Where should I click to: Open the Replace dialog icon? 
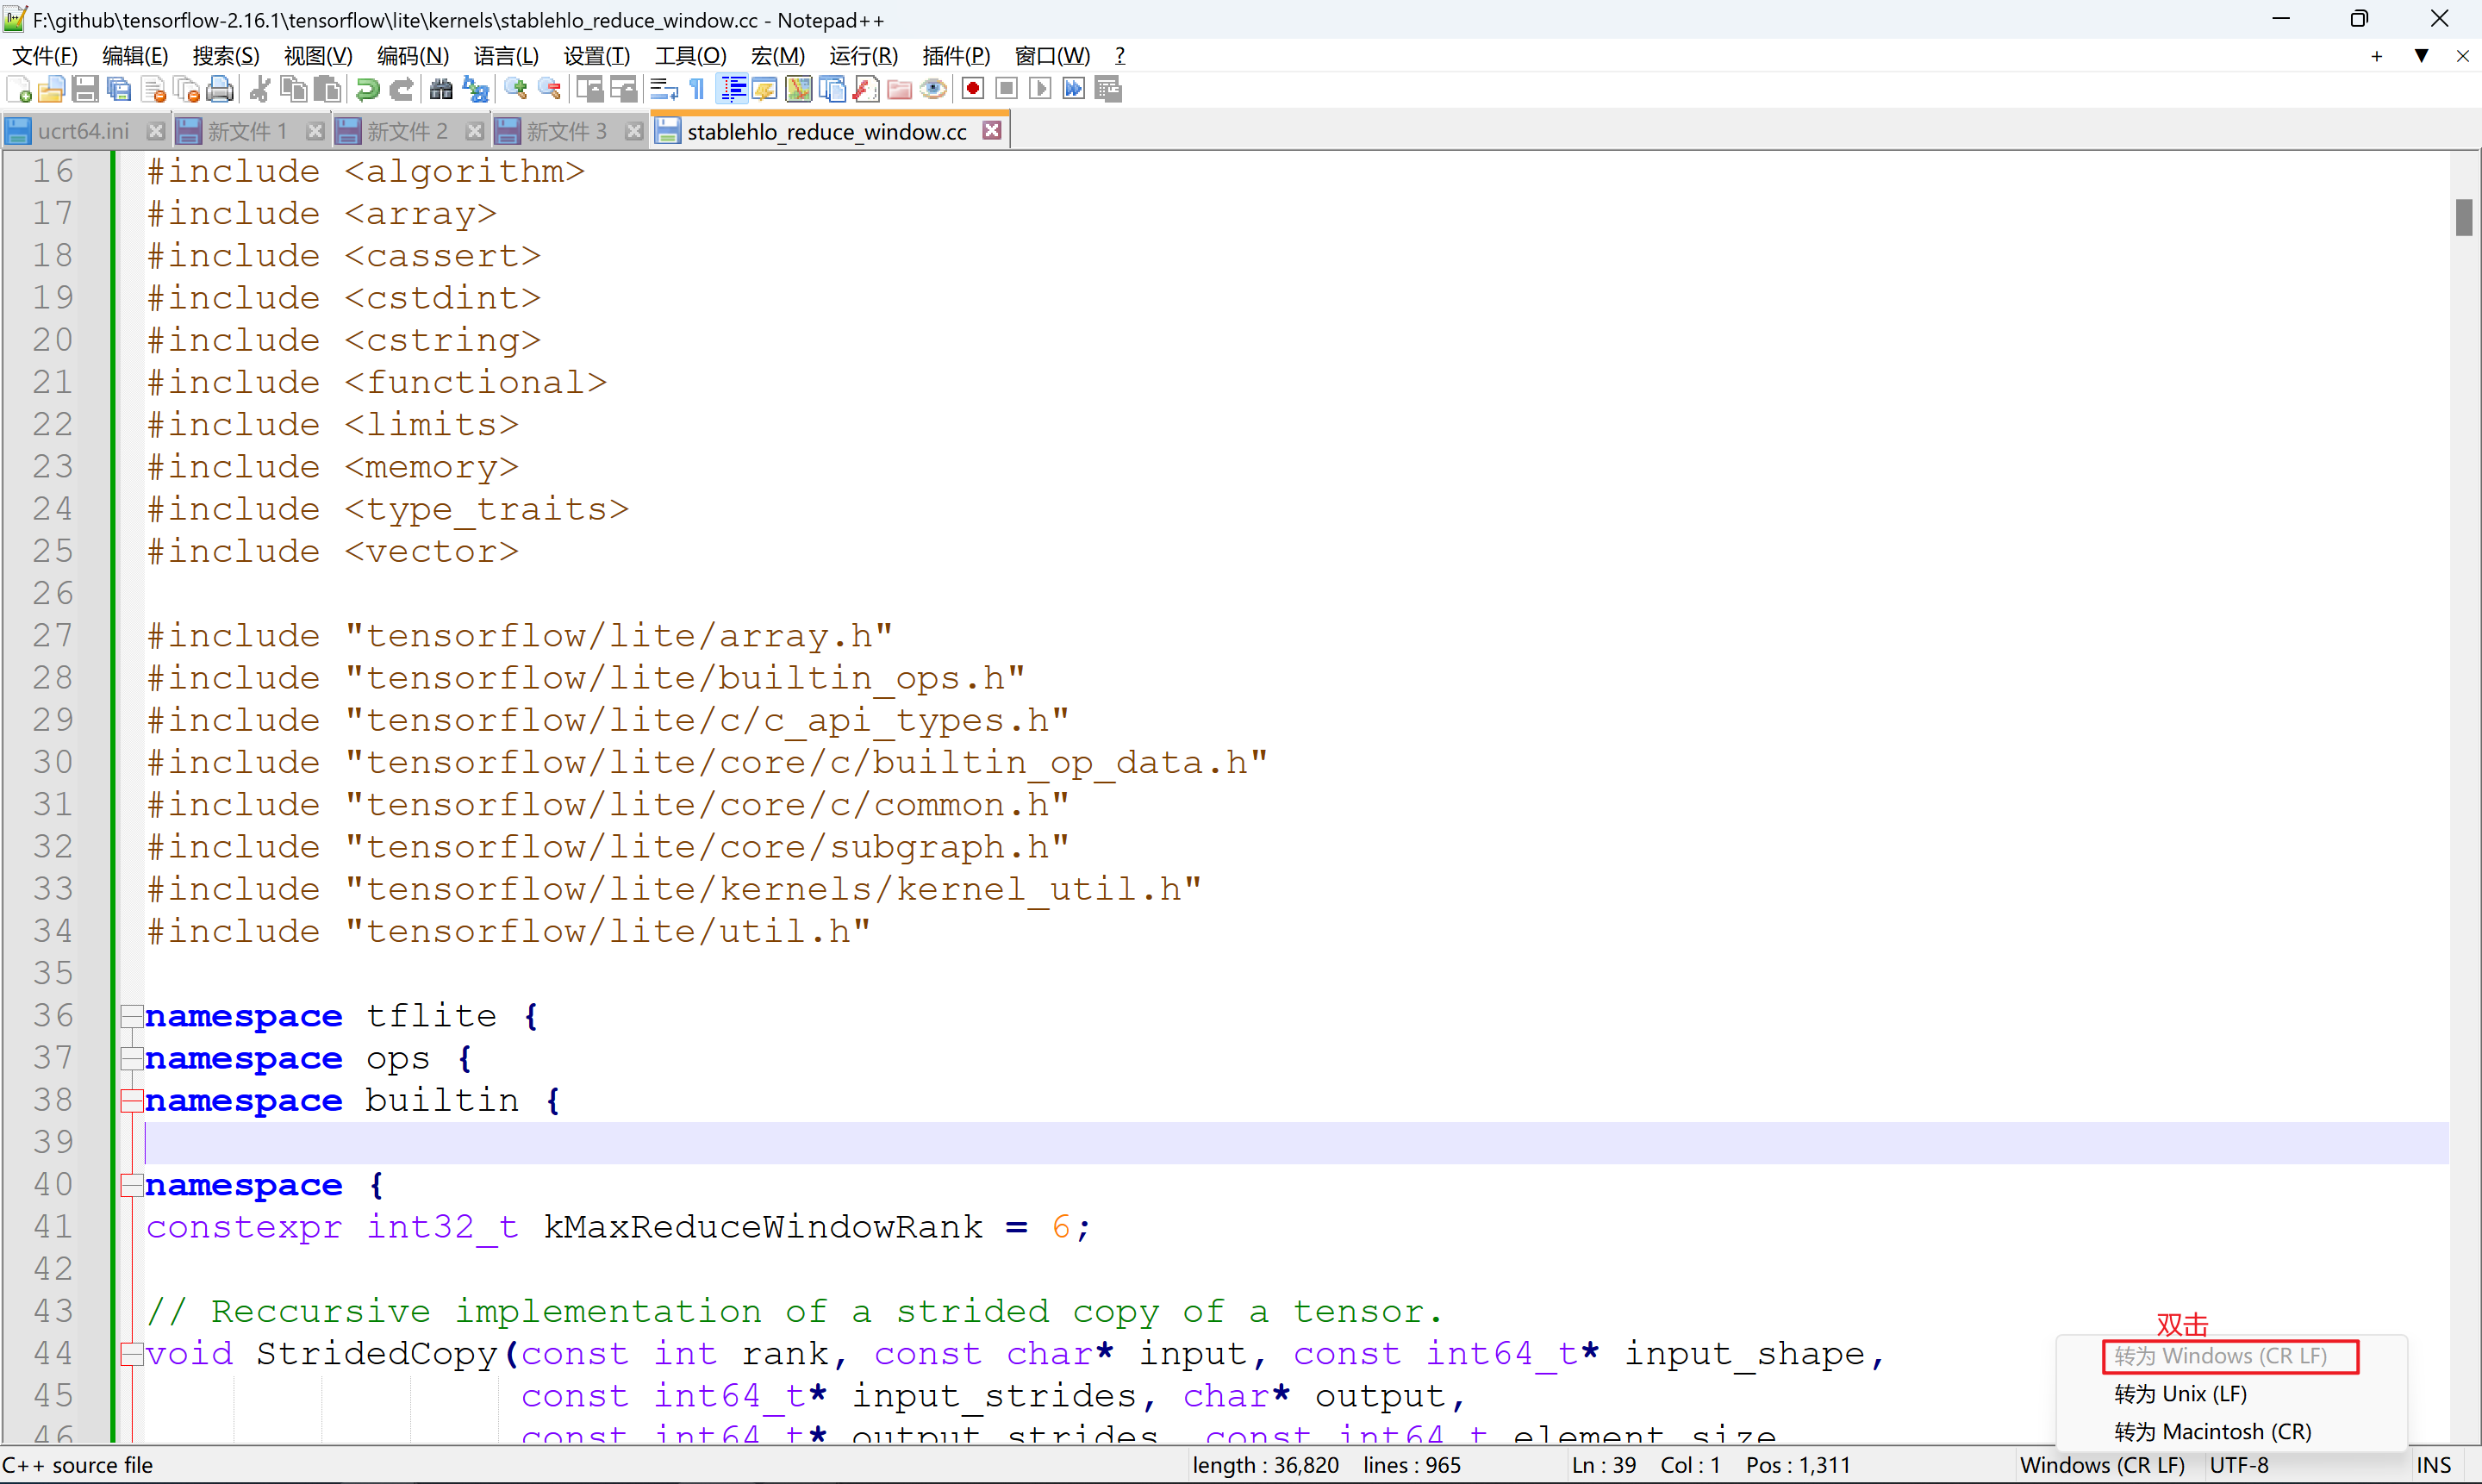pos(476,90)
